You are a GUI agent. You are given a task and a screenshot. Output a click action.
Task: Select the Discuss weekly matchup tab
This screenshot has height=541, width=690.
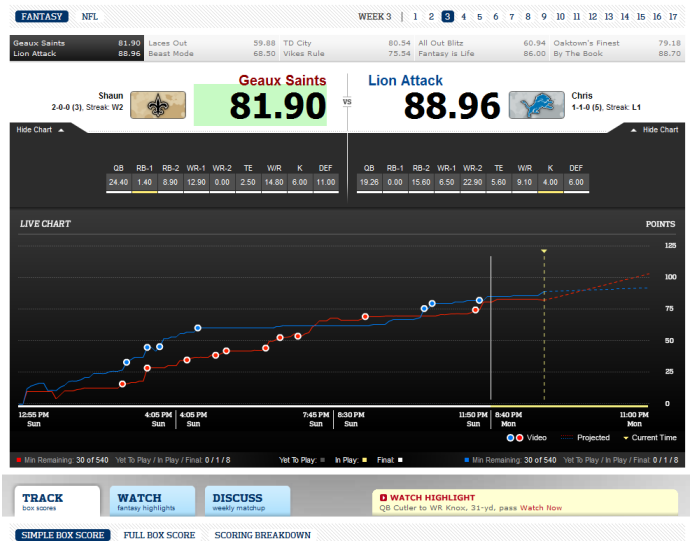(247, 501)
